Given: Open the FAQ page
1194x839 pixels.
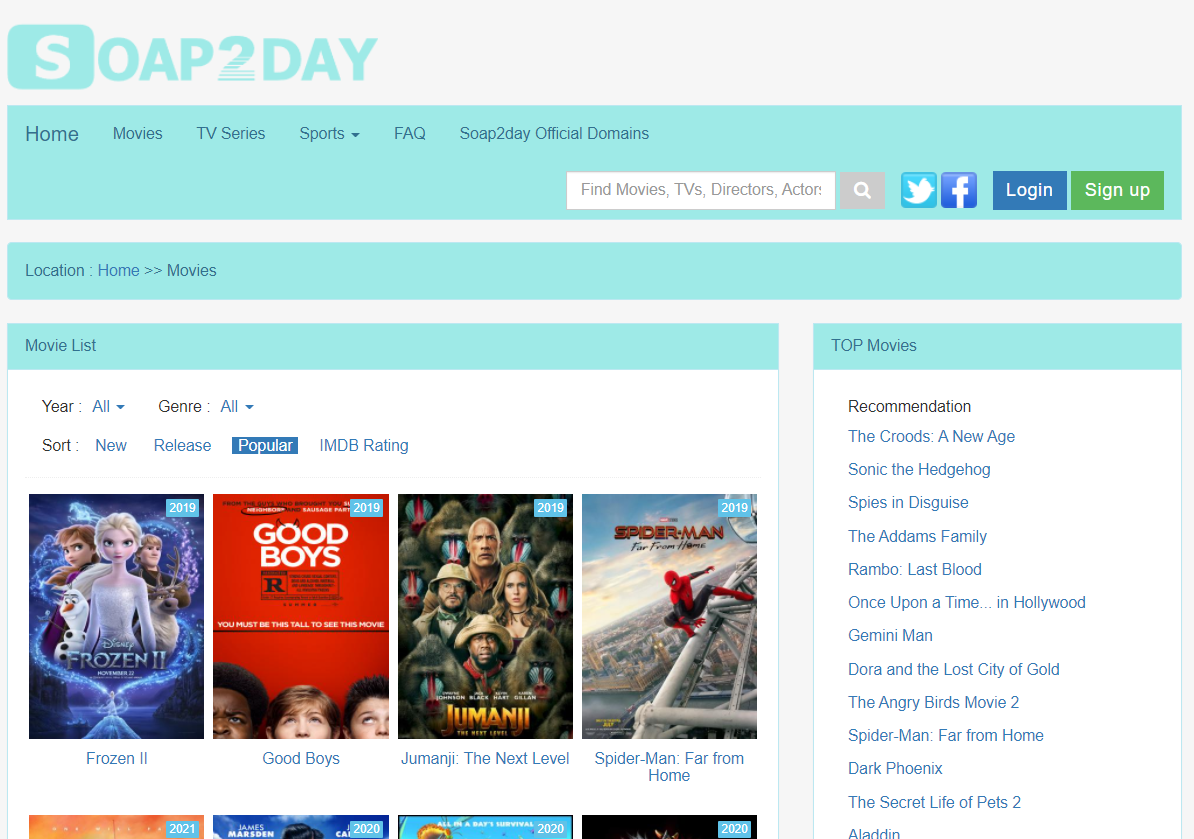Looking at the screenshot, I should (x=410, y=133).
